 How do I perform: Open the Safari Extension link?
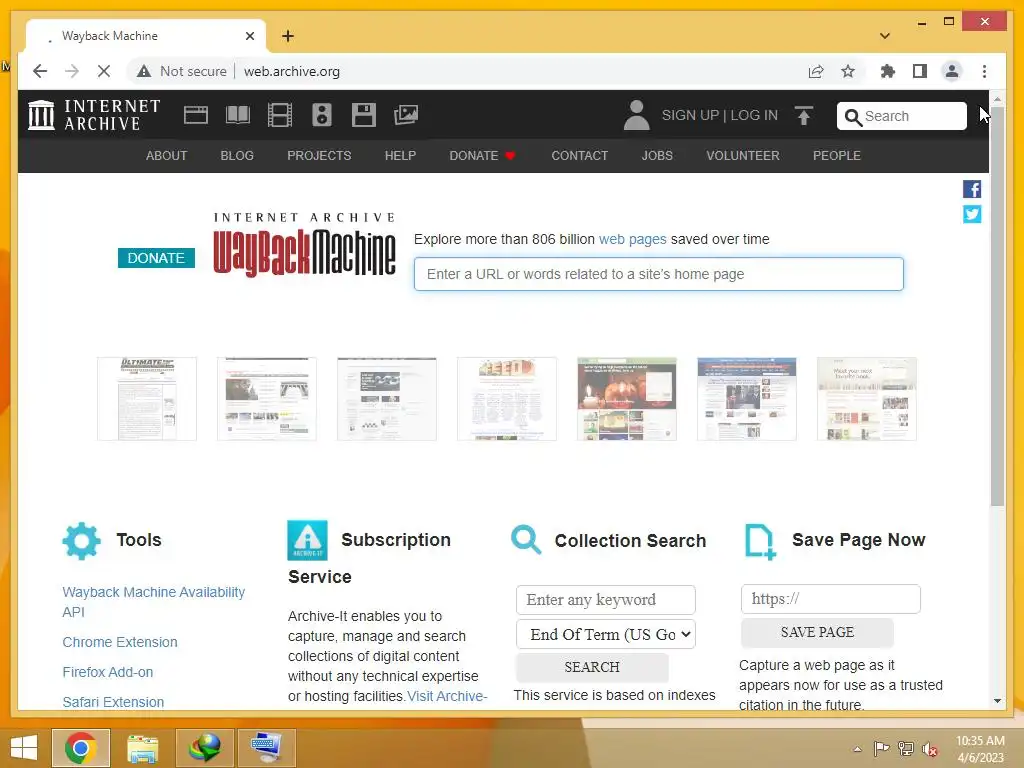pyautogui.click(x=113, y=702)
